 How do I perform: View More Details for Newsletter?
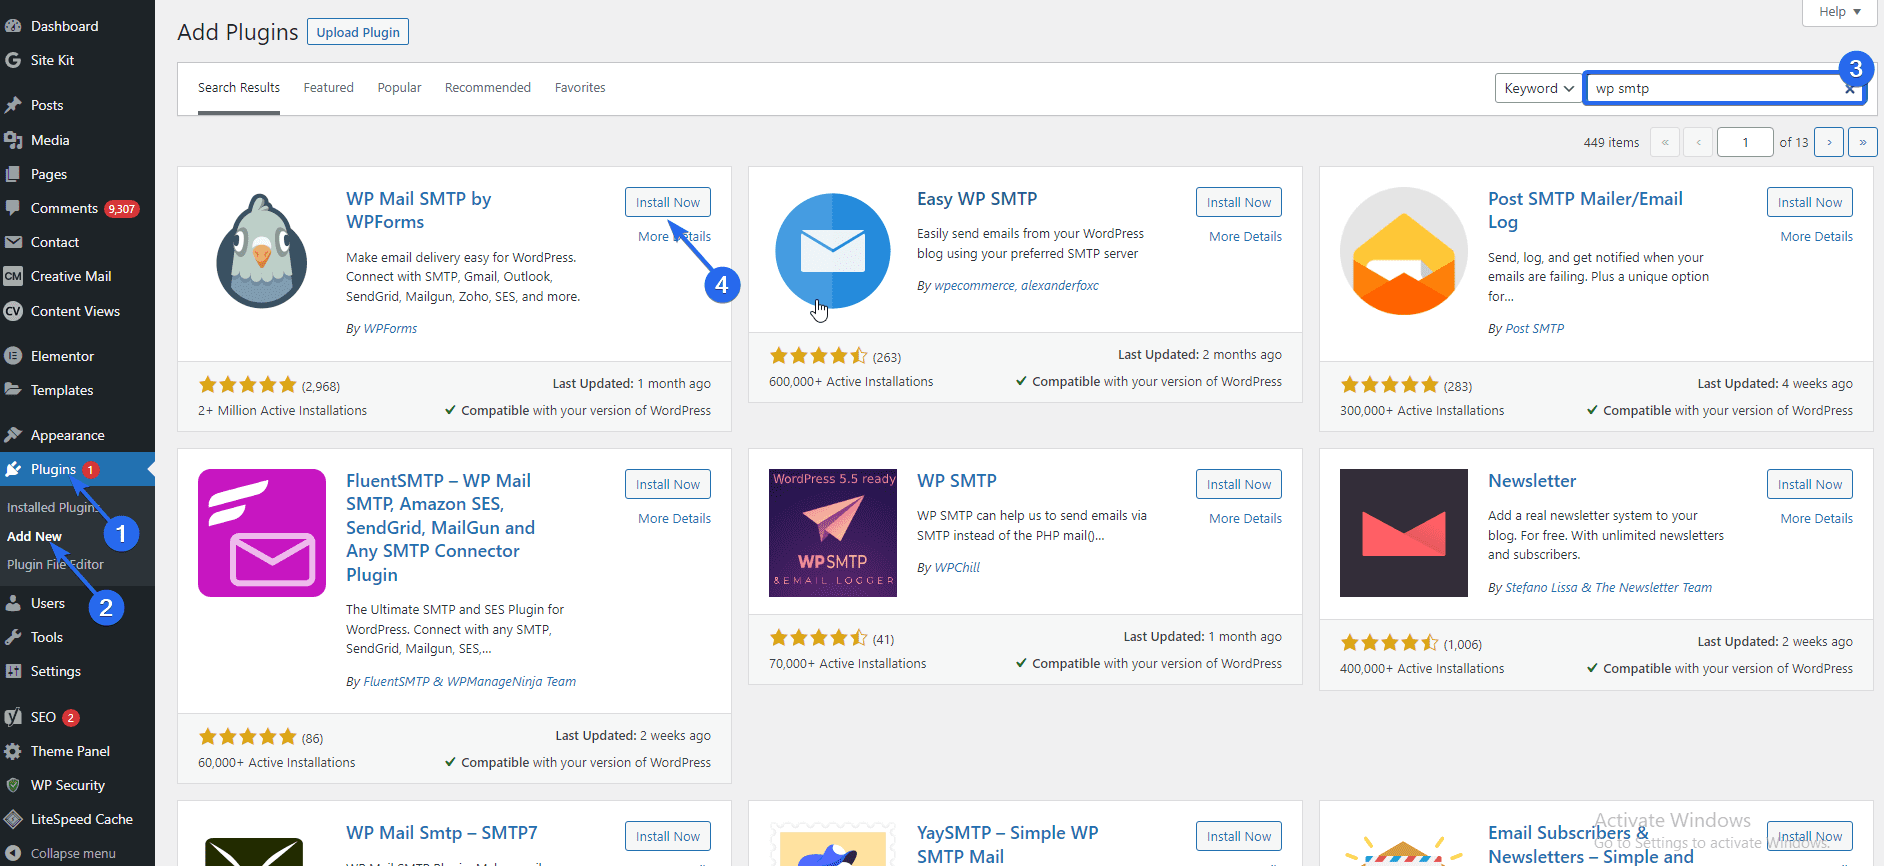(x=1816, y=519)
